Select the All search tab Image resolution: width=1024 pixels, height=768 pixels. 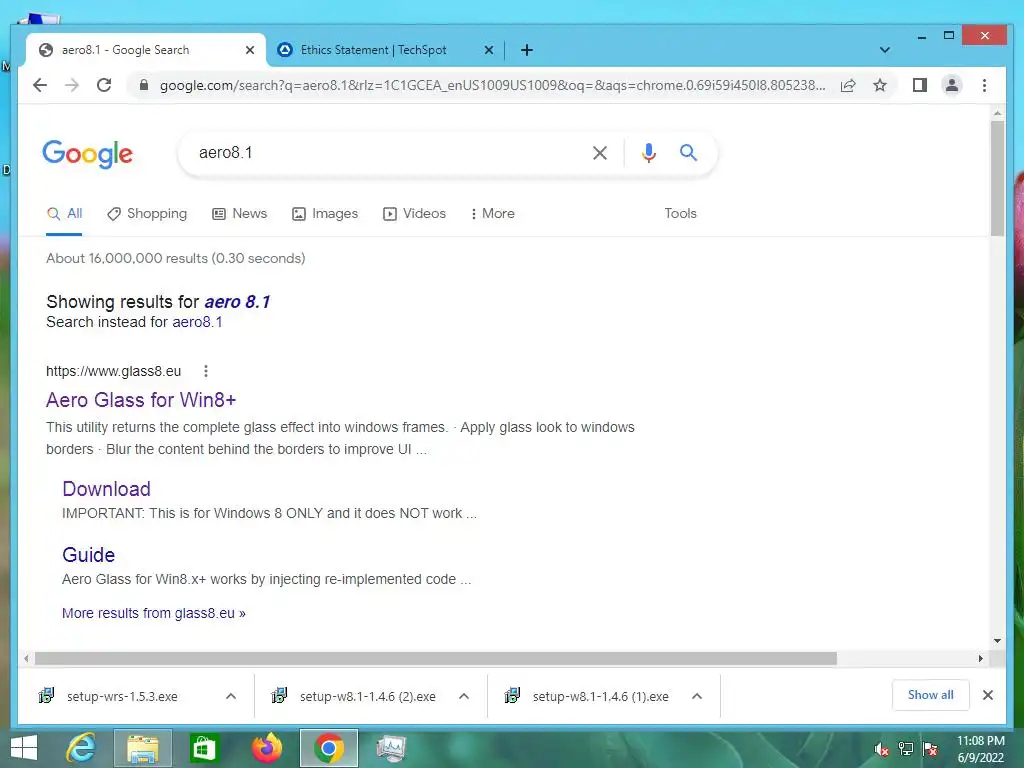pos(65,214)
